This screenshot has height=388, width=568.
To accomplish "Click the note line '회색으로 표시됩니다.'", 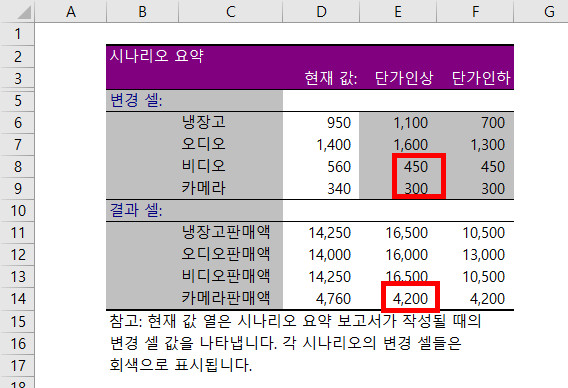I will 180,365.
